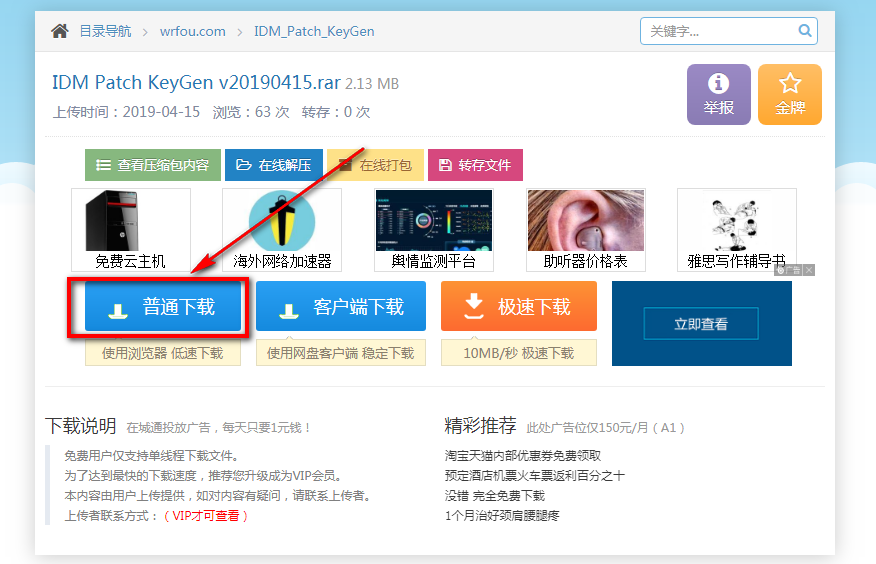Click the home icon in breadcrumb
The width and height of the screenshot is (876, 564).
tap(60, 31)
